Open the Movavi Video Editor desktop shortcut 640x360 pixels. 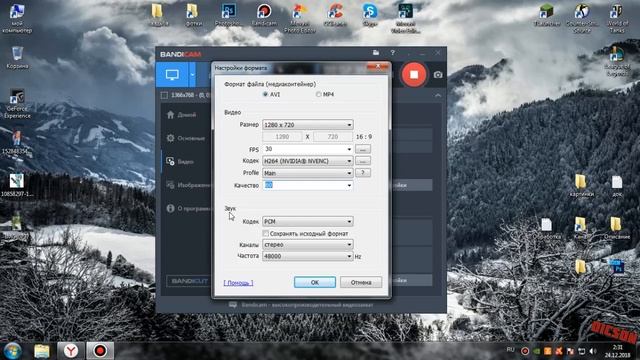(x=405, y=18)
